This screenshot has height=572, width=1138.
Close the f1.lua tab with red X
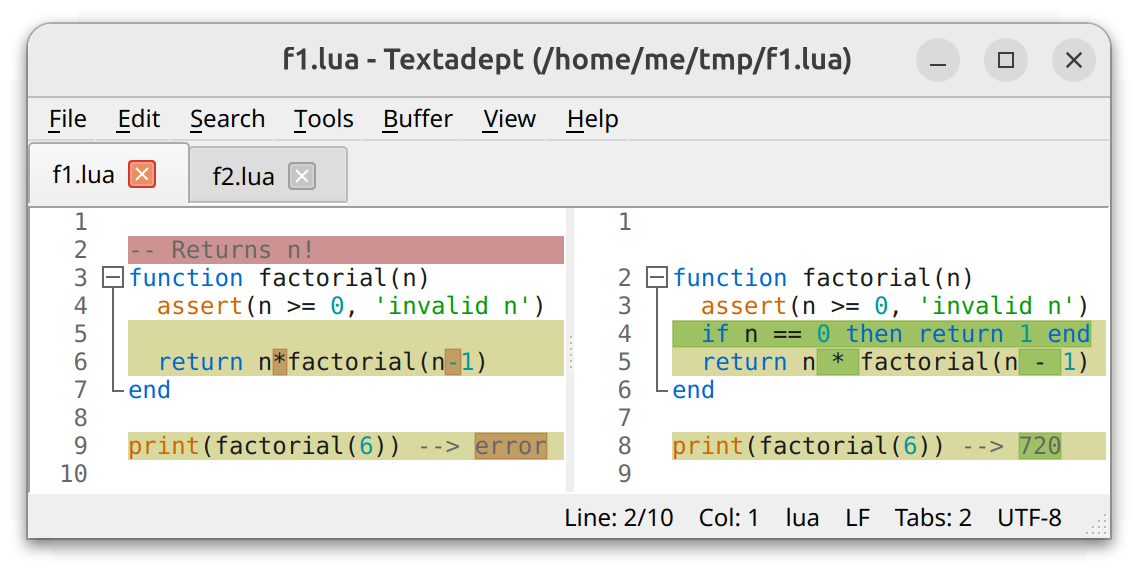(142, 174)
